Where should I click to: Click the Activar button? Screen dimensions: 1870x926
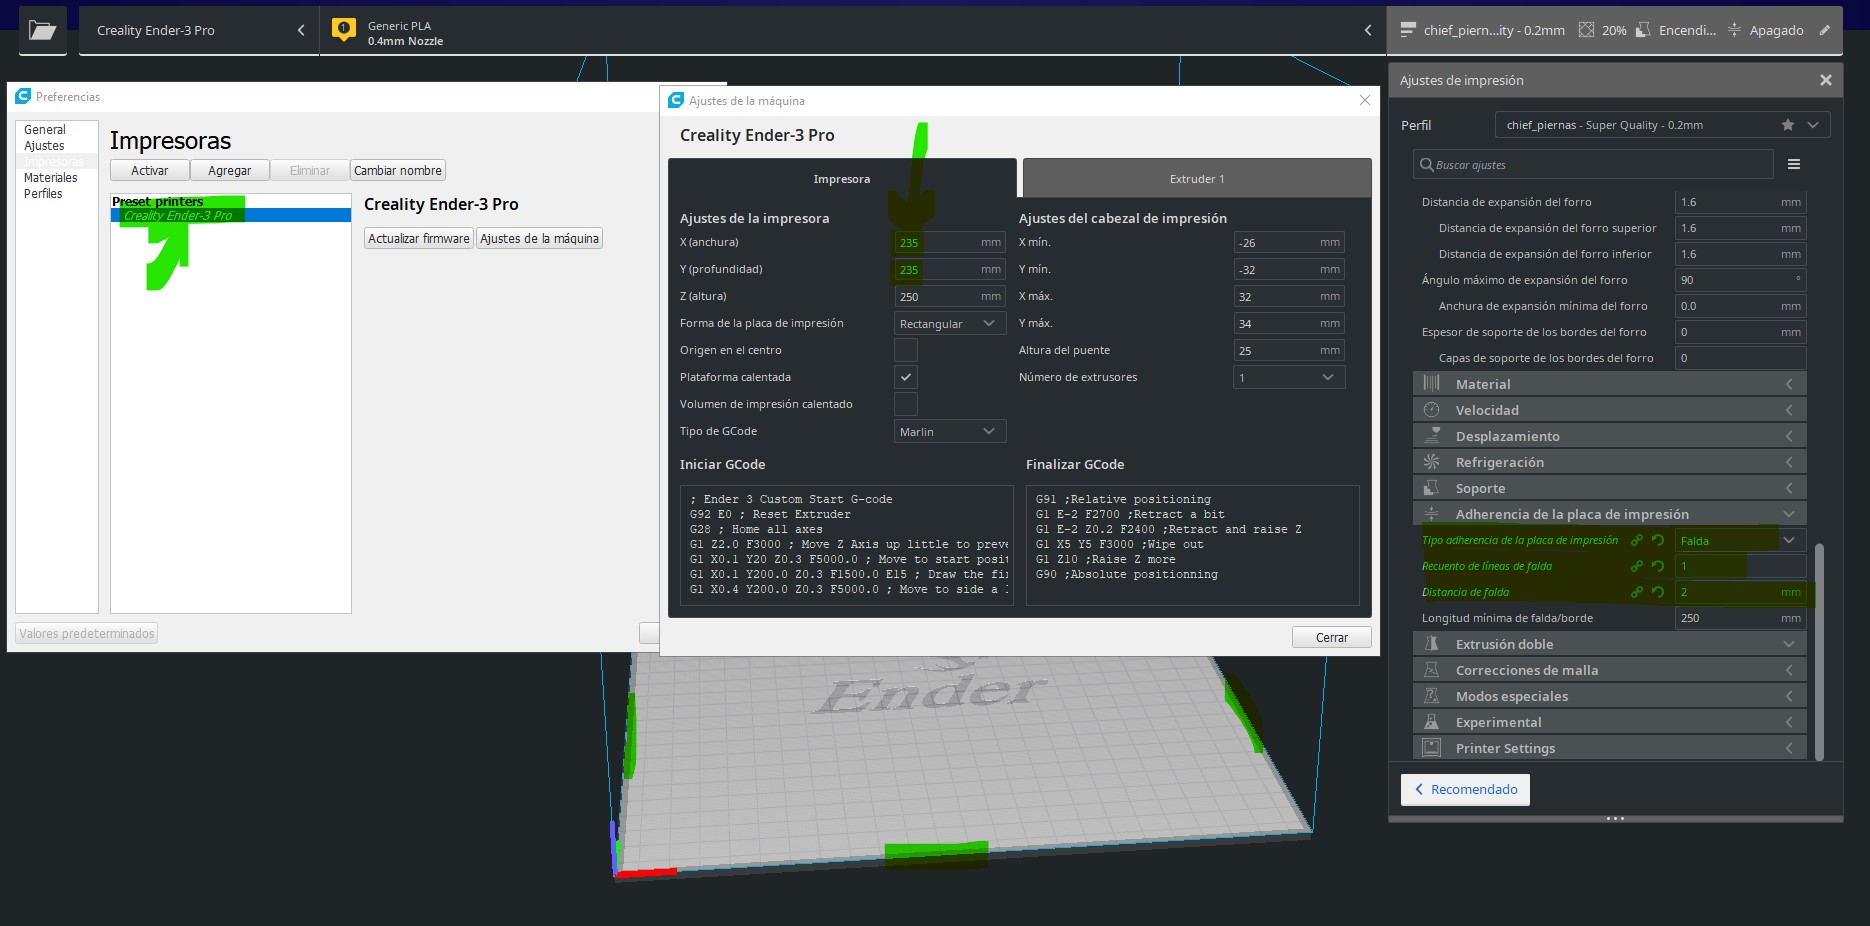coord(150,171)
